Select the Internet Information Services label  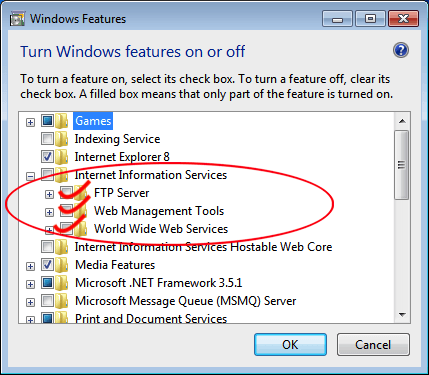[151, 175]
